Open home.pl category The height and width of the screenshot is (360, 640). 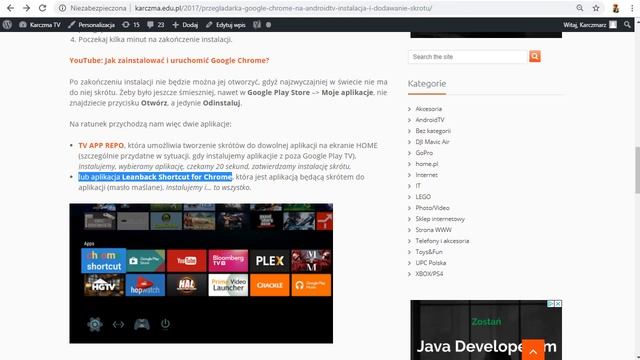(x=427, y=164)
